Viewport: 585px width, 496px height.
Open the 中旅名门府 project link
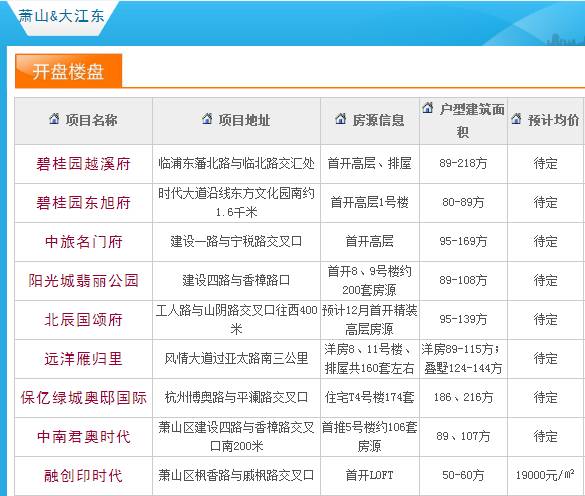(x=84, y=242)
